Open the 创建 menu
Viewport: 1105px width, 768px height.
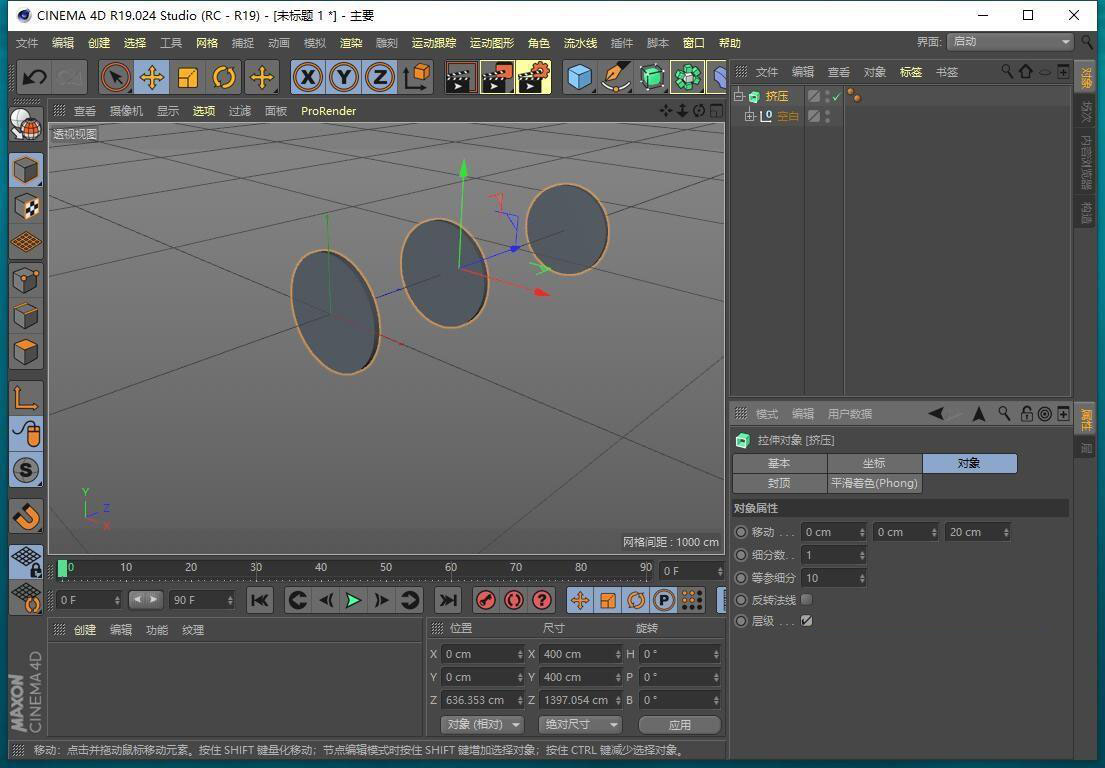click(x=99, y=43)
